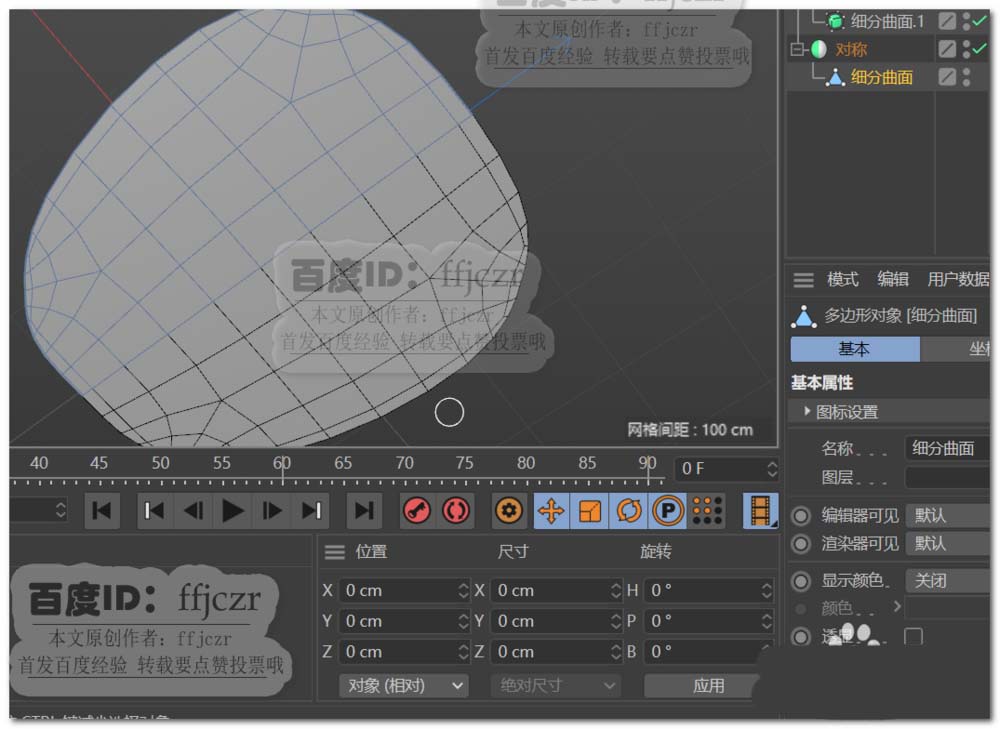1000x729 pixels.
Task: Play the animation forwards
Action: tap(232, 511)
